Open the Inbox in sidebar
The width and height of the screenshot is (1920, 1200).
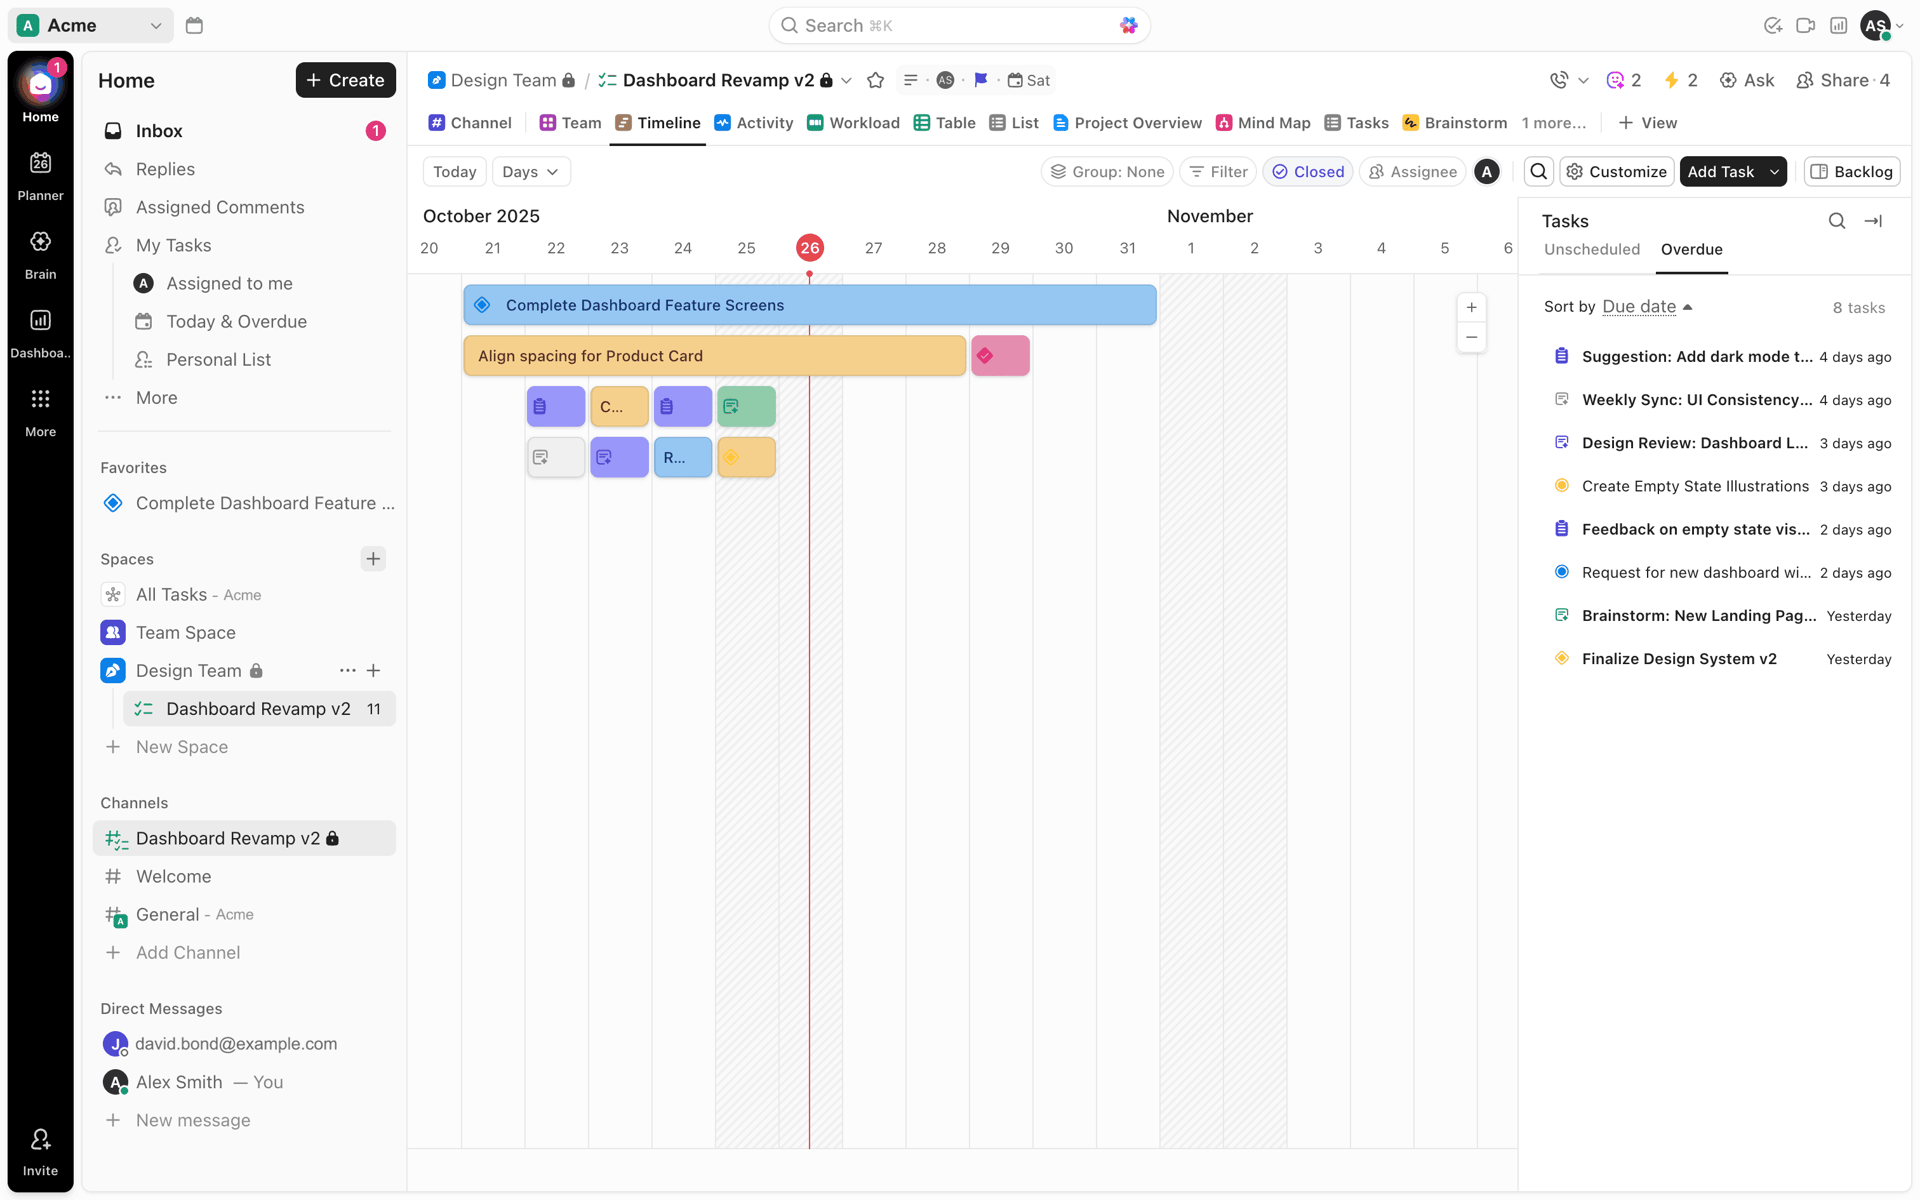tap(245, 131)
